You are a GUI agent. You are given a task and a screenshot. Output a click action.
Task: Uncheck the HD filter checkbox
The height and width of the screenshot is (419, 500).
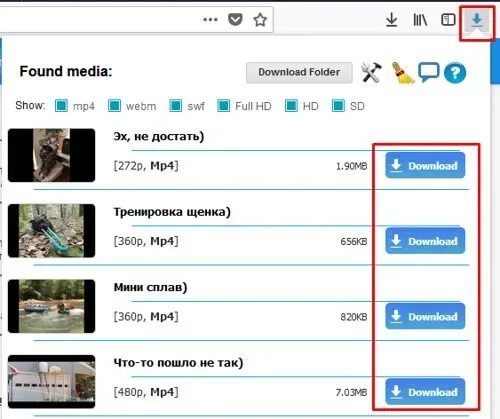(291, 106)
